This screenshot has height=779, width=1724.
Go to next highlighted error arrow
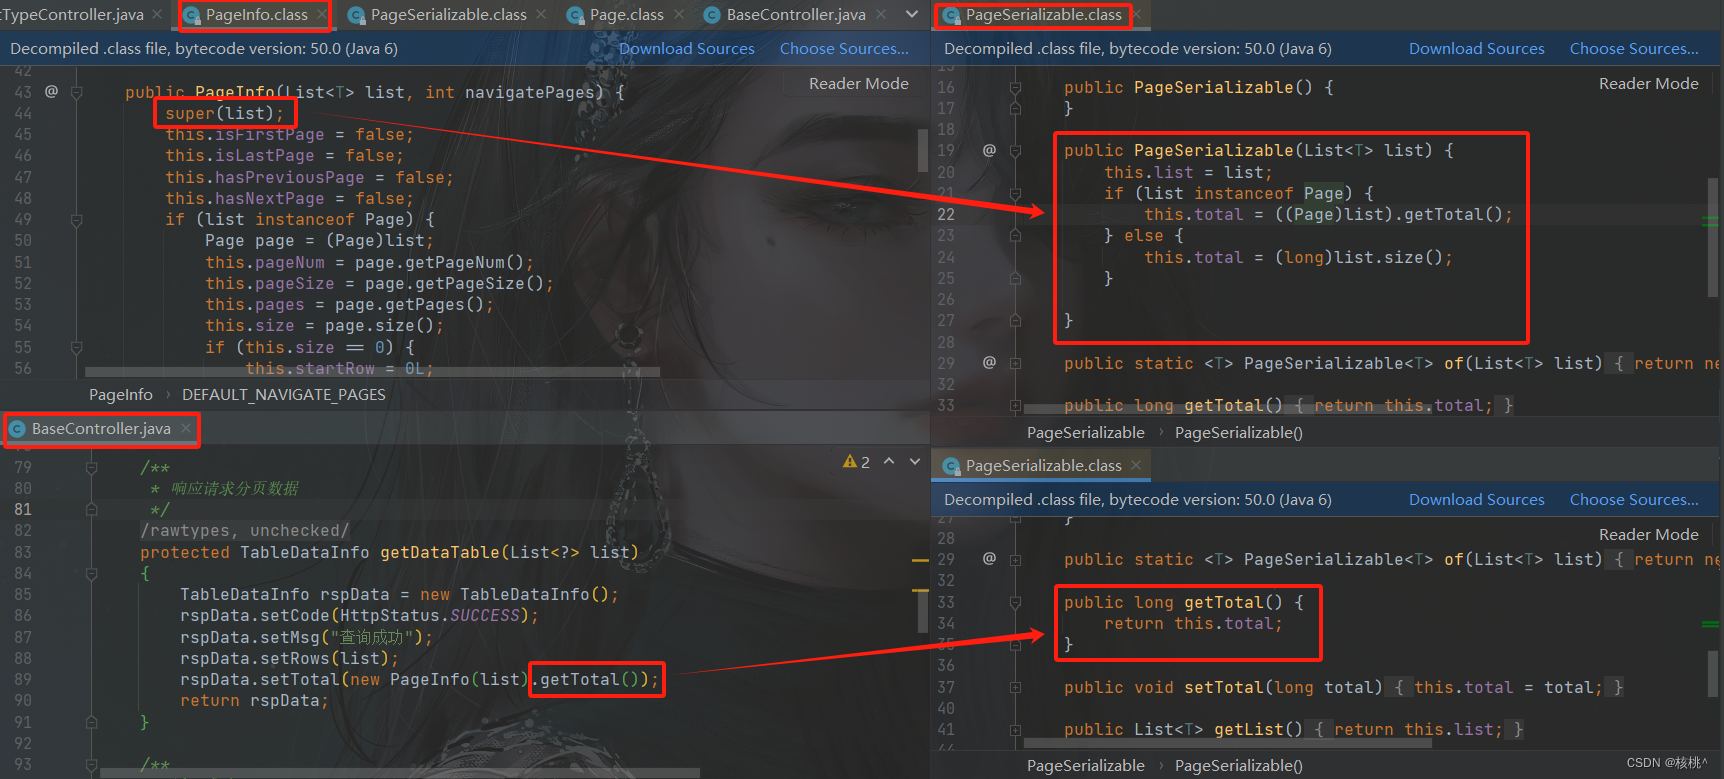pos(915,462)
